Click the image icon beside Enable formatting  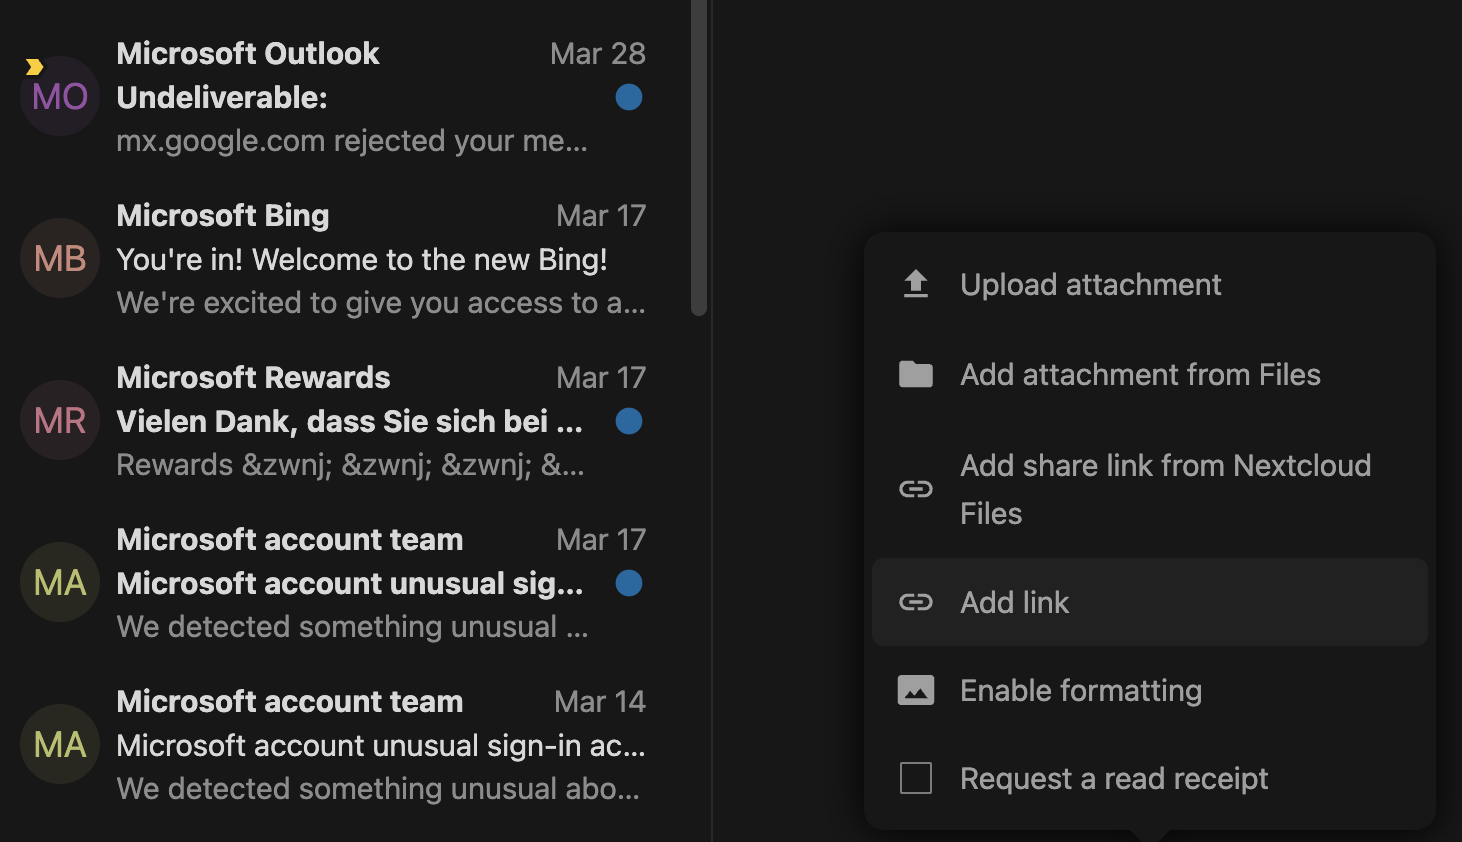[916, 690]
